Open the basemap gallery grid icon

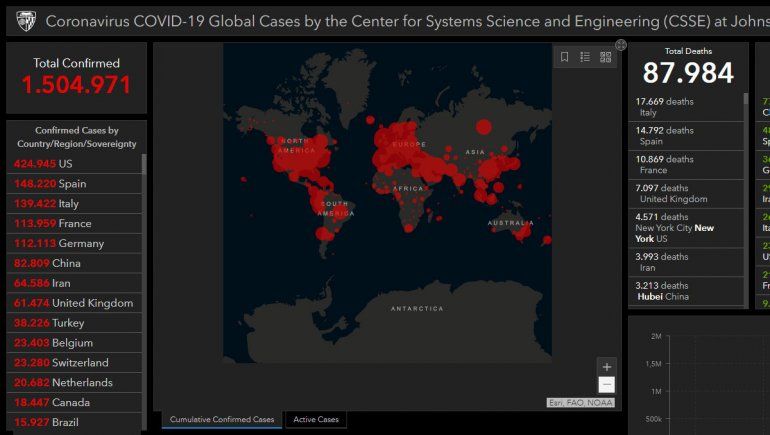(606, 57)
